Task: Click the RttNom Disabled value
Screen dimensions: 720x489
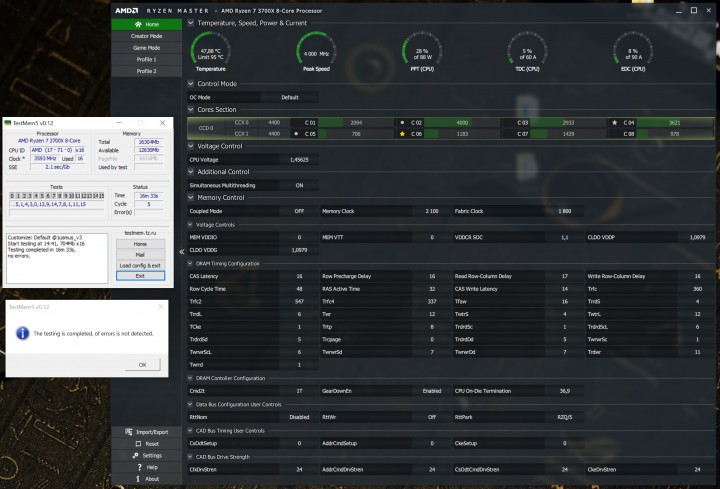Action: 299,417
